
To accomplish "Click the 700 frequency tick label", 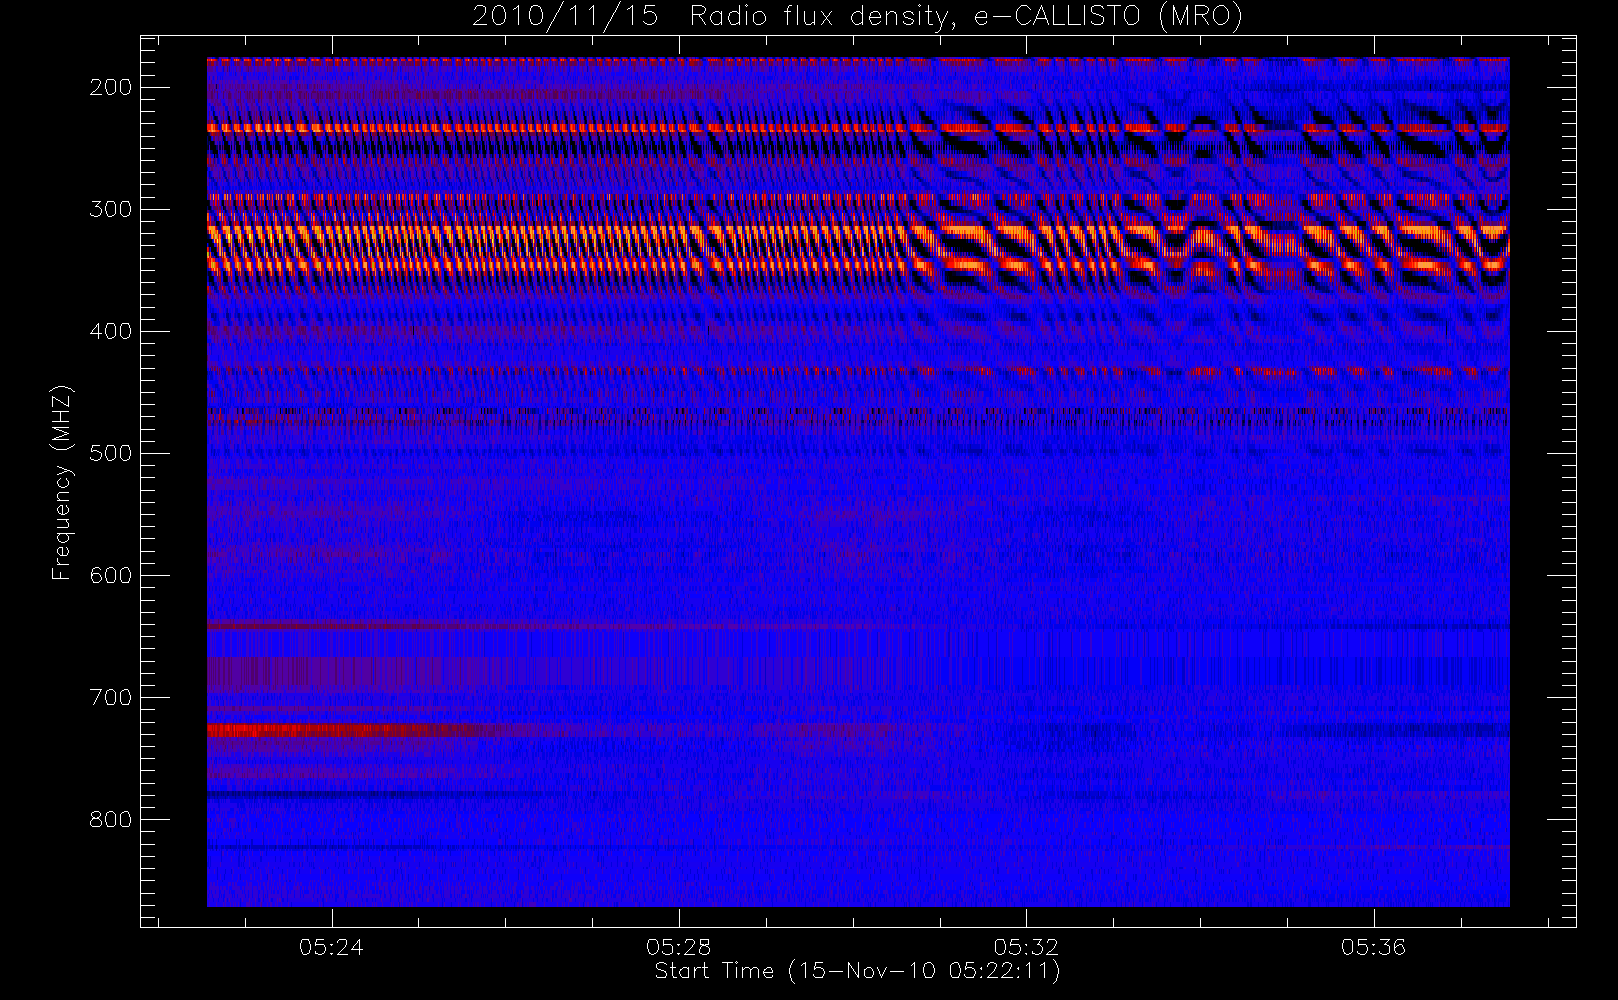I will tap(110, 697).
